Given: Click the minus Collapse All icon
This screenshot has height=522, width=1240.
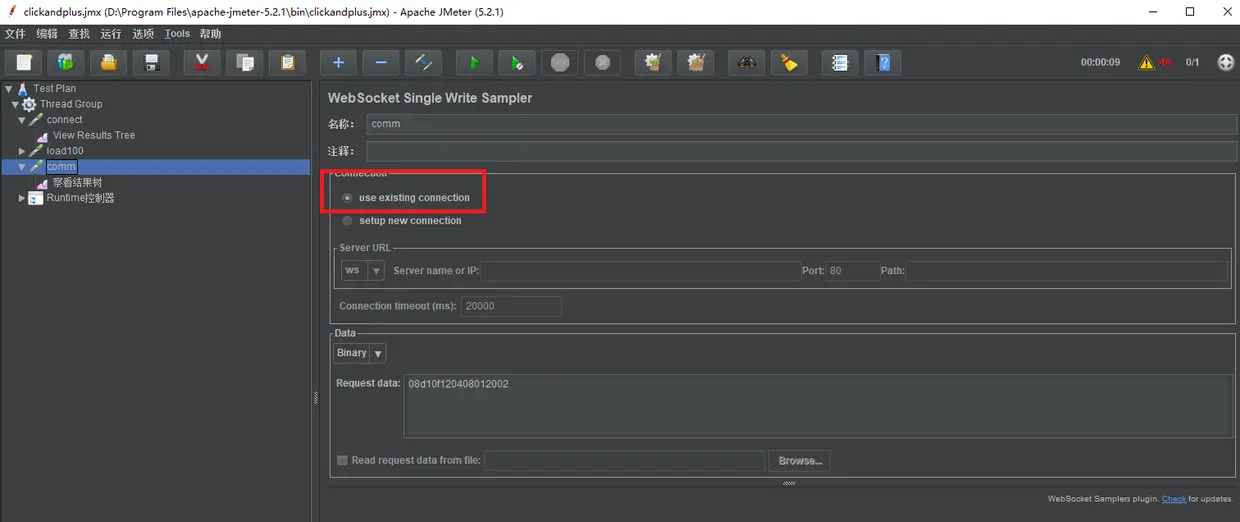Looking at the screenshot, I should point(381,62).
